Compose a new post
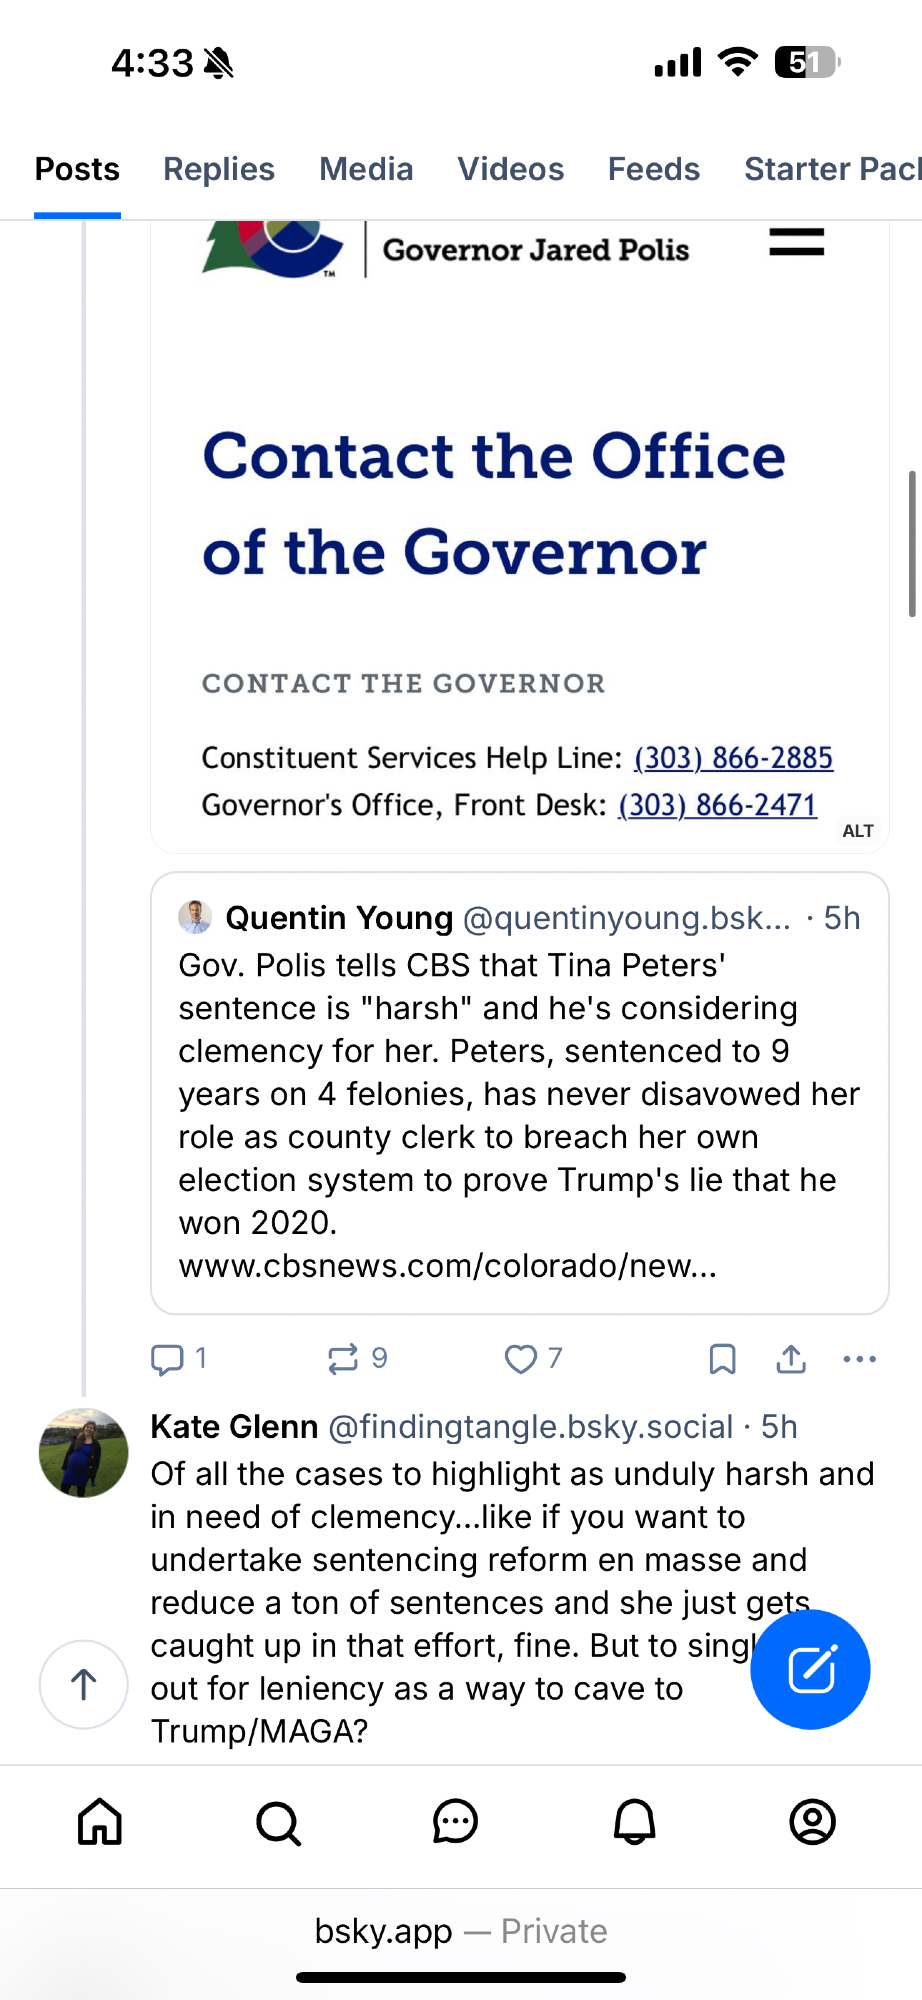The height and width of the screenshot is (2000, 922). tap(810, 1669)
